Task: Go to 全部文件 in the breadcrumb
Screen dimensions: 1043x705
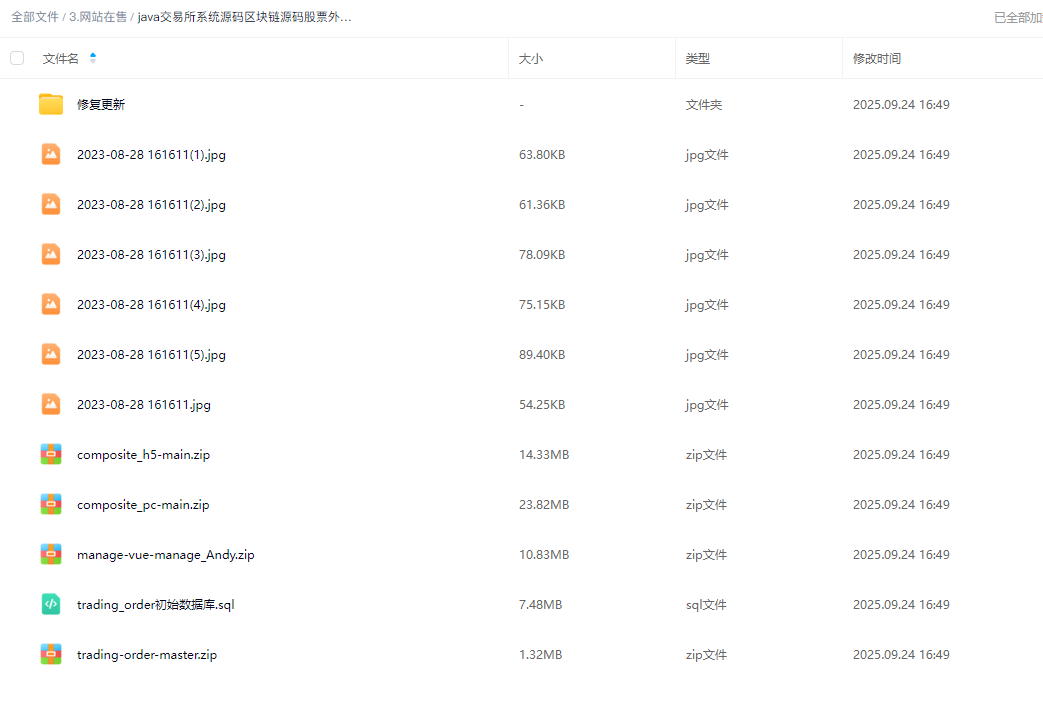Action: [x=34, y=17]
